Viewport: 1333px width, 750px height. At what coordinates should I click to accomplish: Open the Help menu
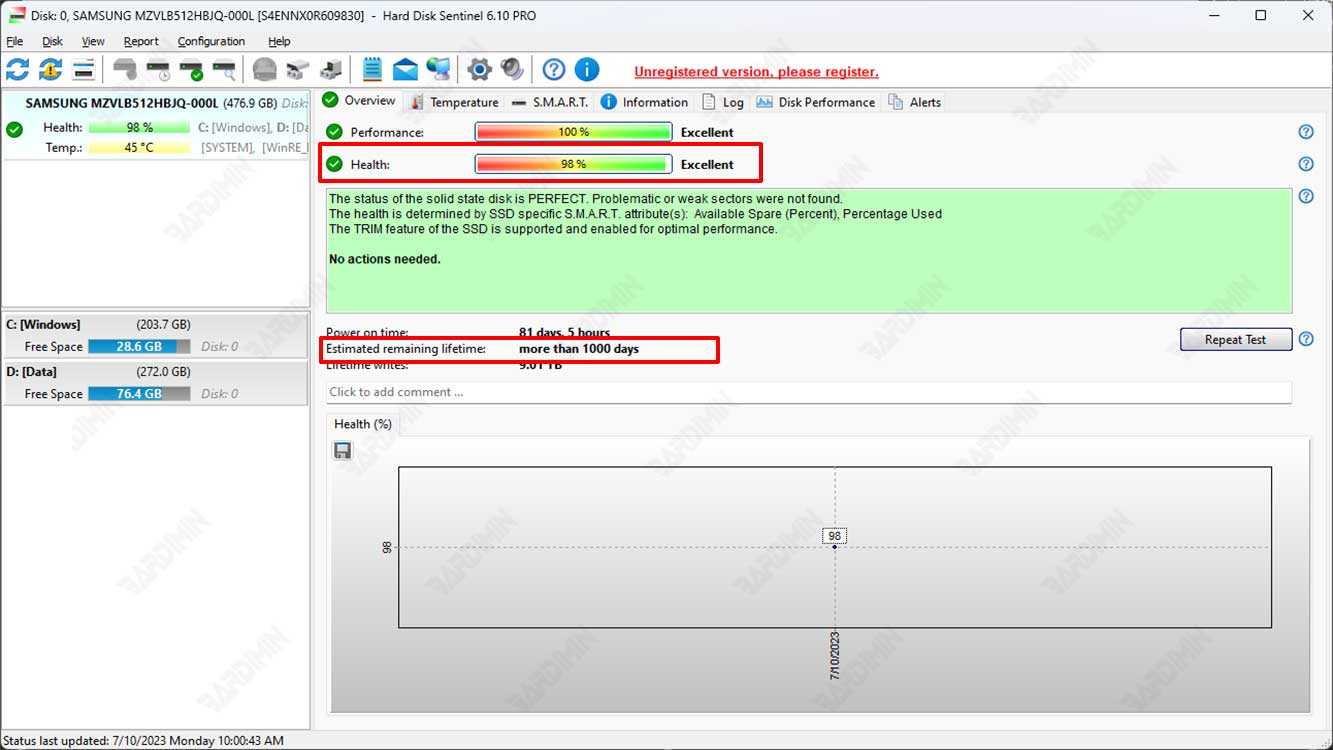279,41
